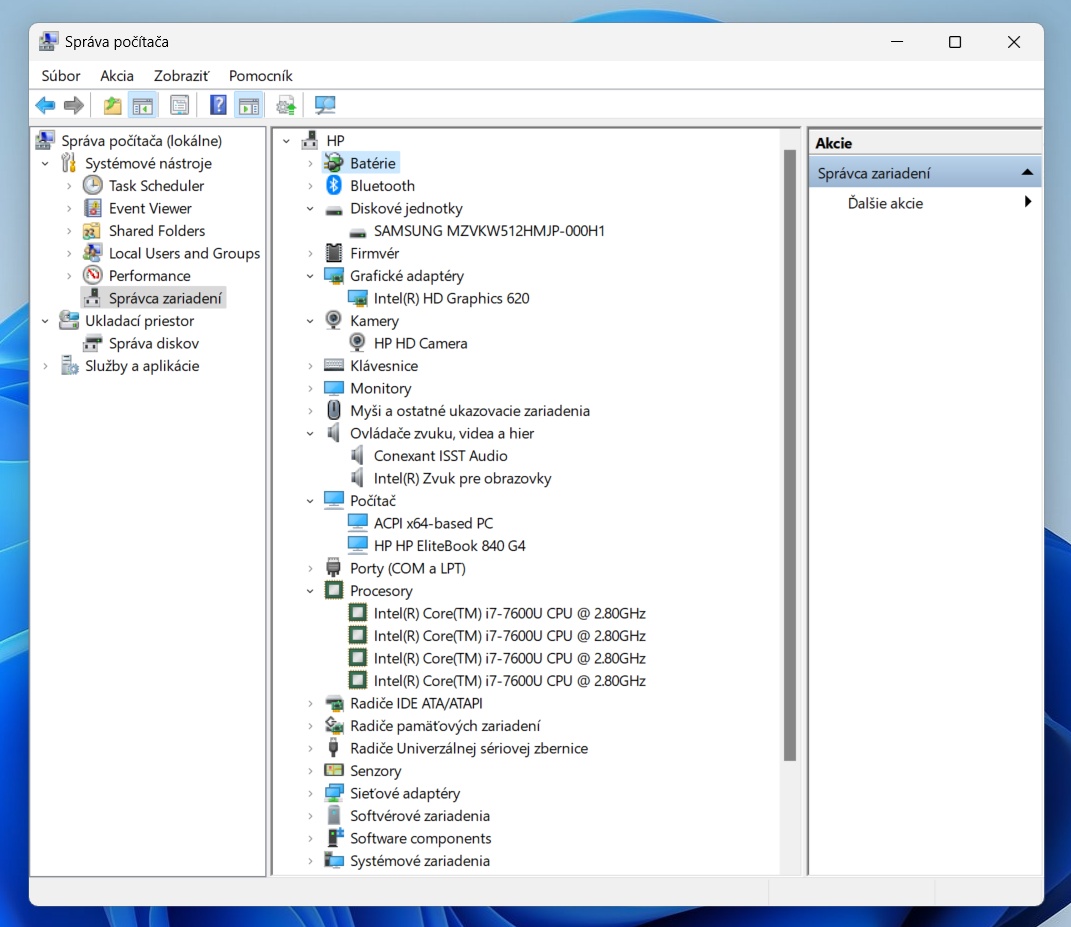Viewport: 1071px width, 927px height.
Task: Click the Up one level folder icon
Action: (x=112, y=105)
